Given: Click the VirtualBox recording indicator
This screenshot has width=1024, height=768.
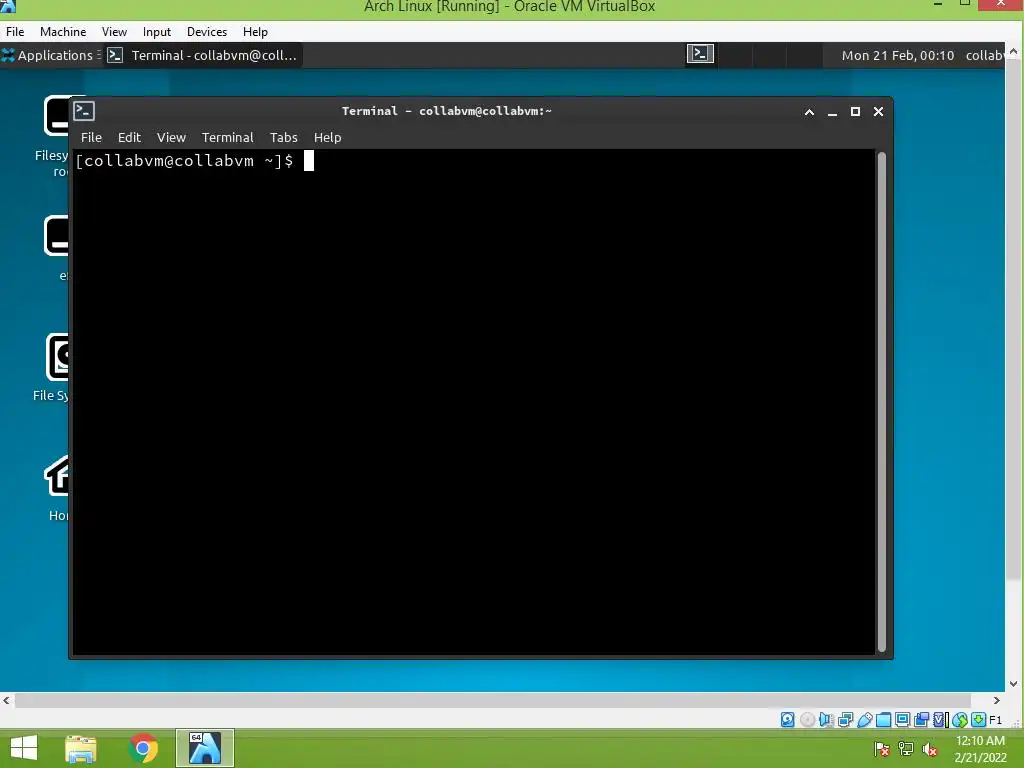Looking at the screenshot, I should tap(921, 720).
